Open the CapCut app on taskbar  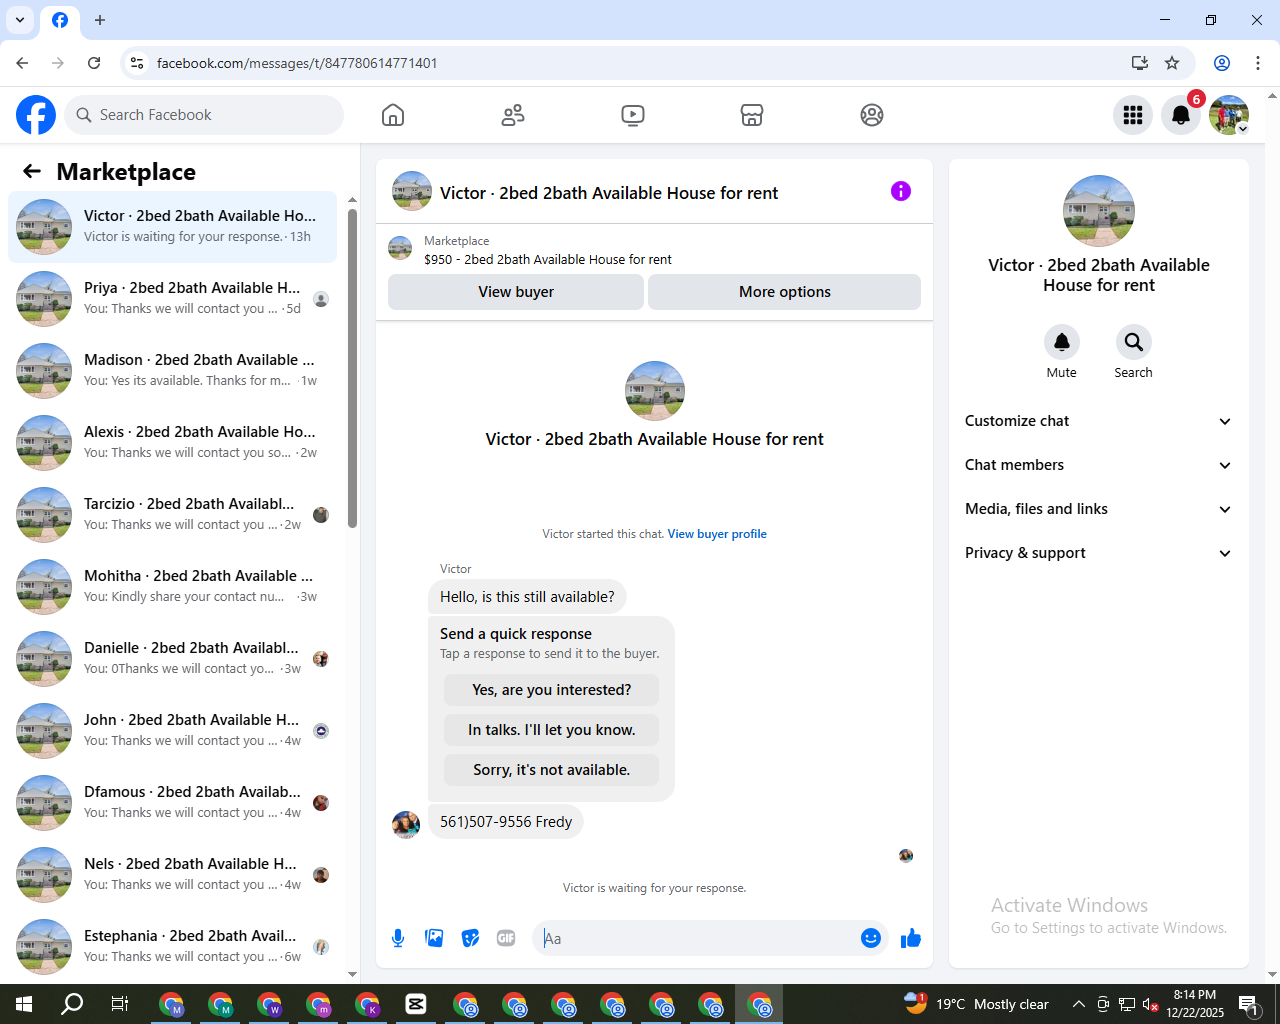pyautogui.click(x=416, y=1004)
